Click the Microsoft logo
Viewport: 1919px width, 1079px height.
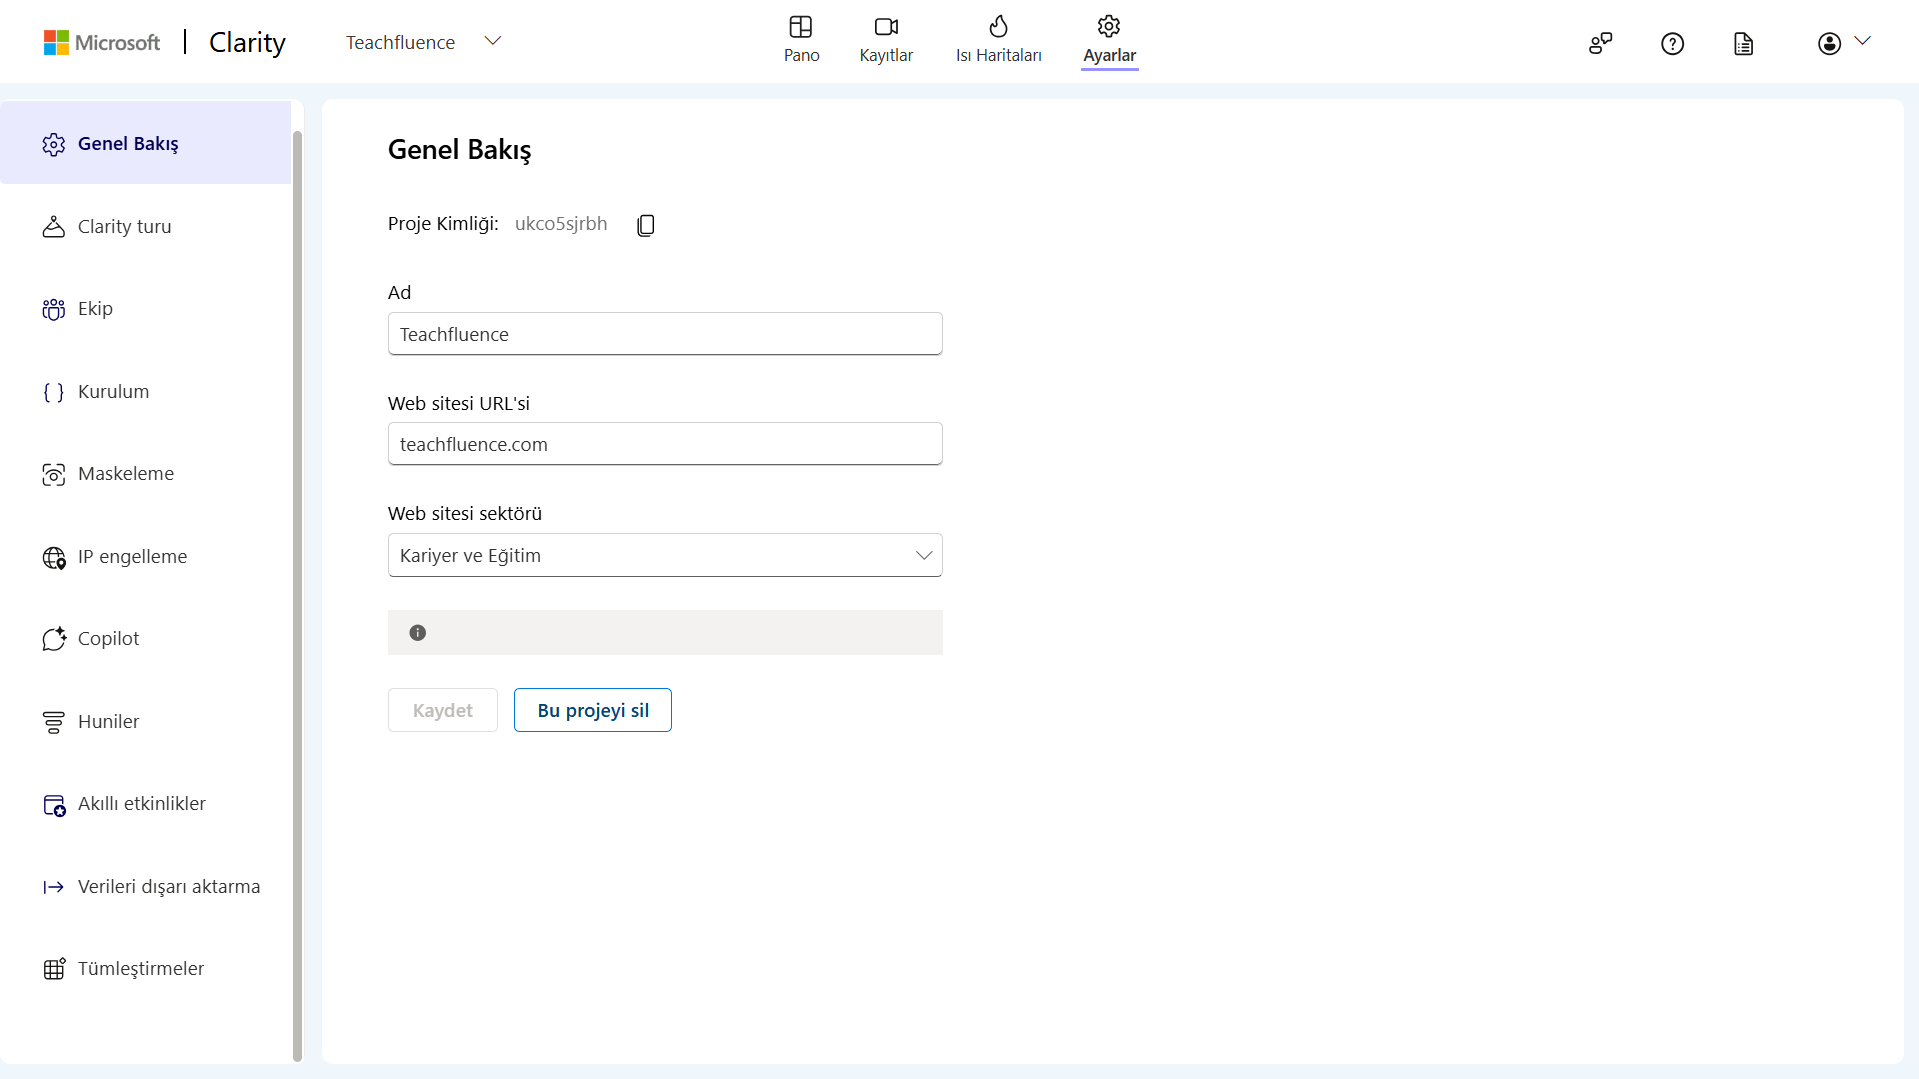coord(102,42)
